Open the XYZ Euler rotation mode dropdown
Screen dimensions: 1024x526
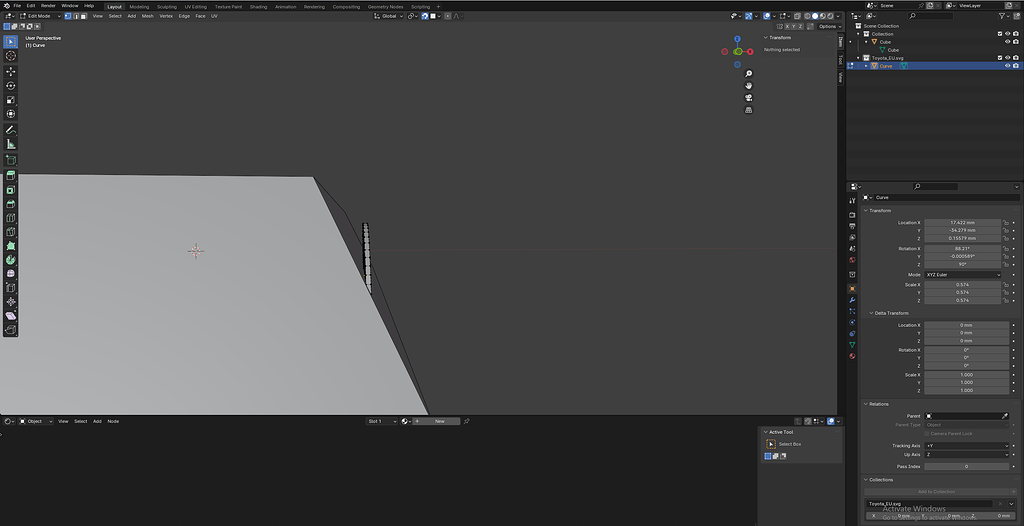click(x=963, y=275)
